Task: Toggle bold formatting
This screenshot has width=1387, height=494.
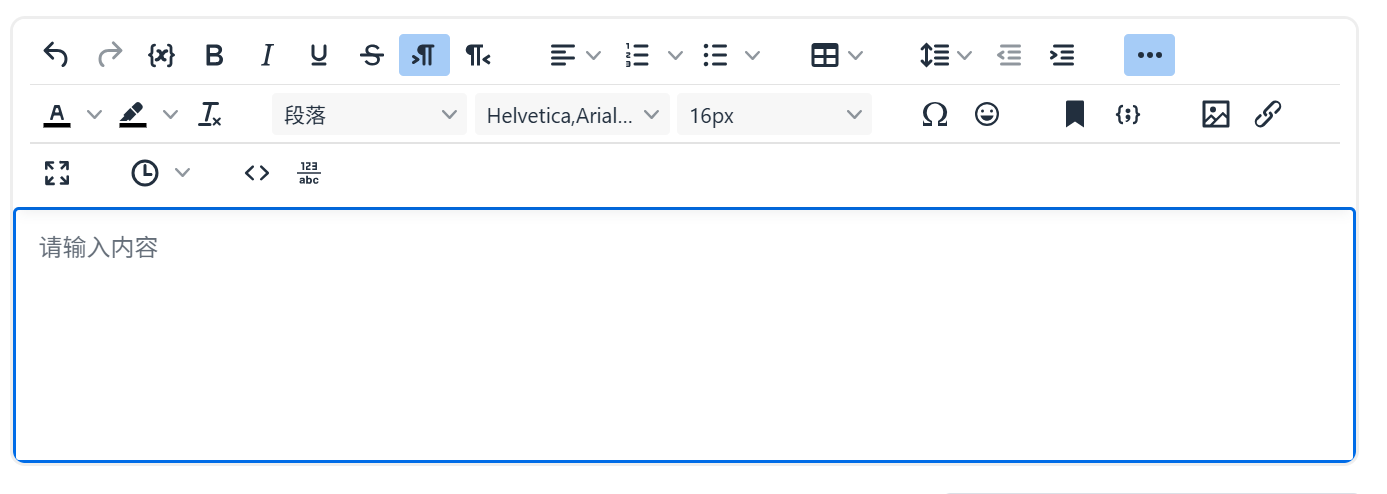Action: coord(214,56)
